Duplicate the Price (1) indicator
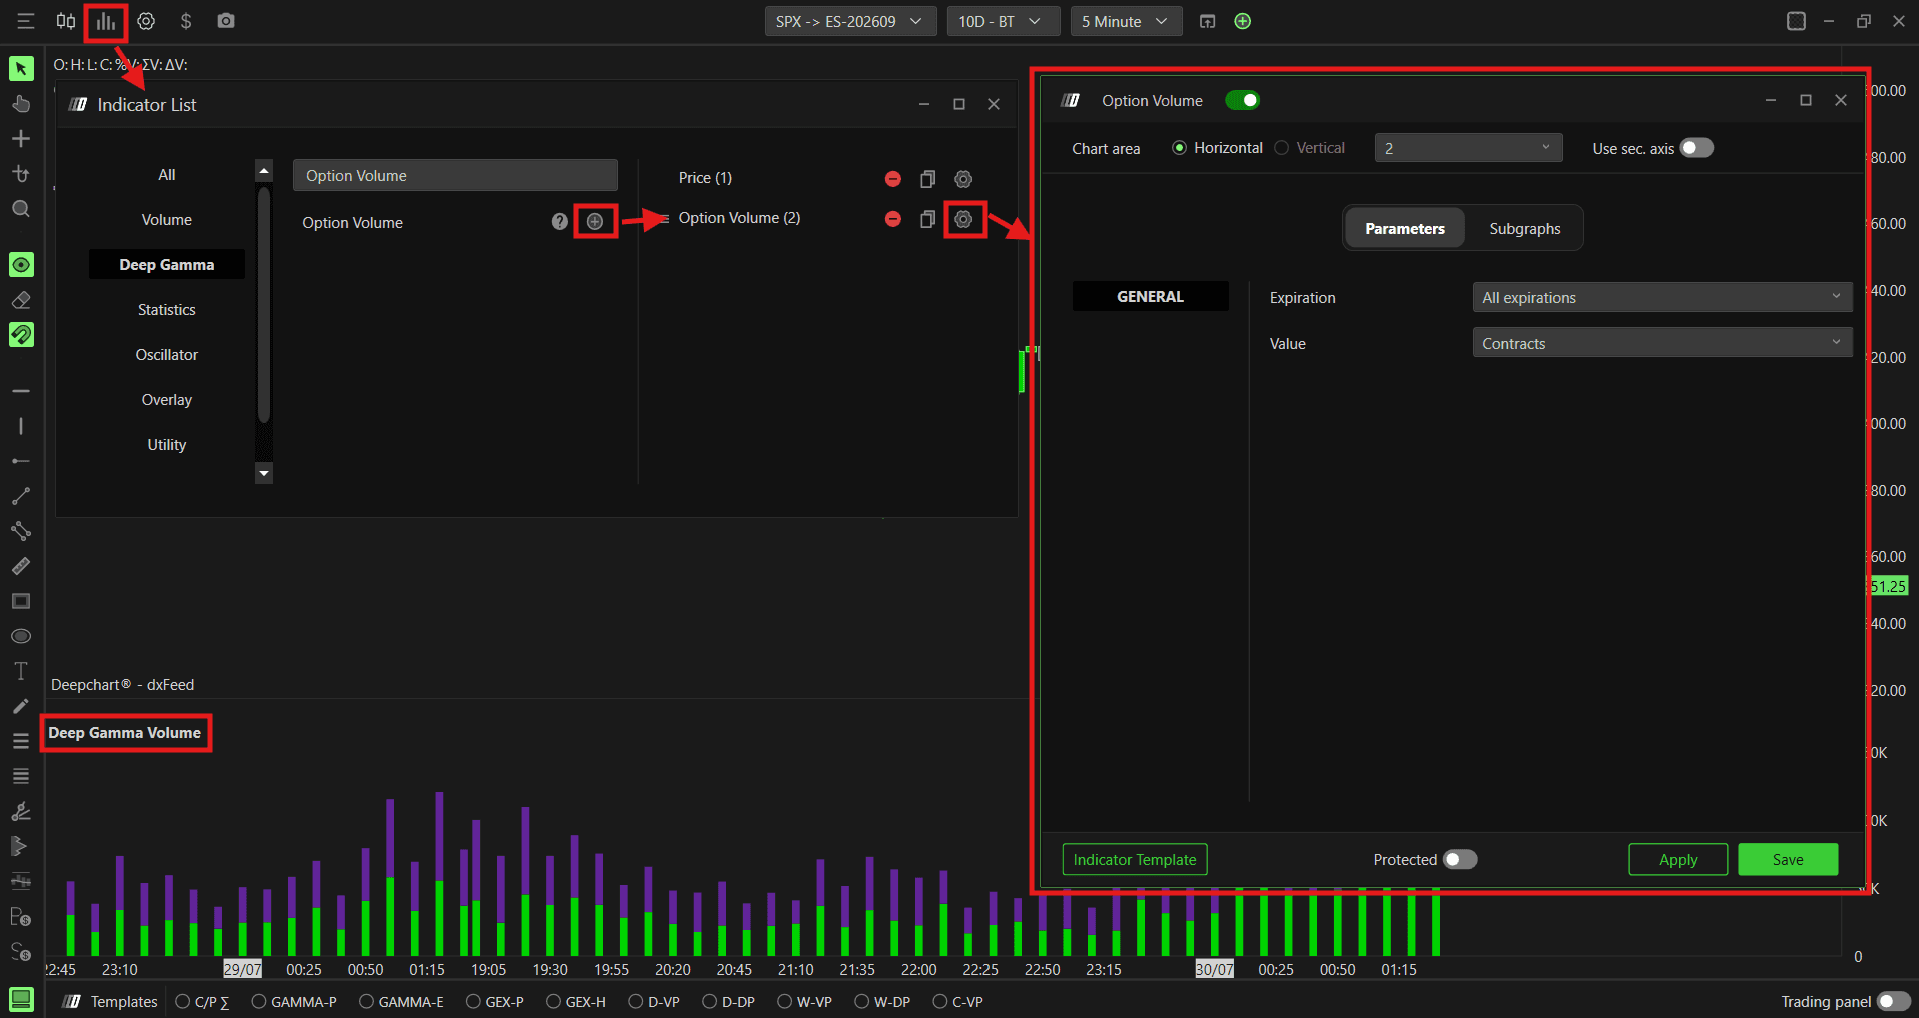 928,179
